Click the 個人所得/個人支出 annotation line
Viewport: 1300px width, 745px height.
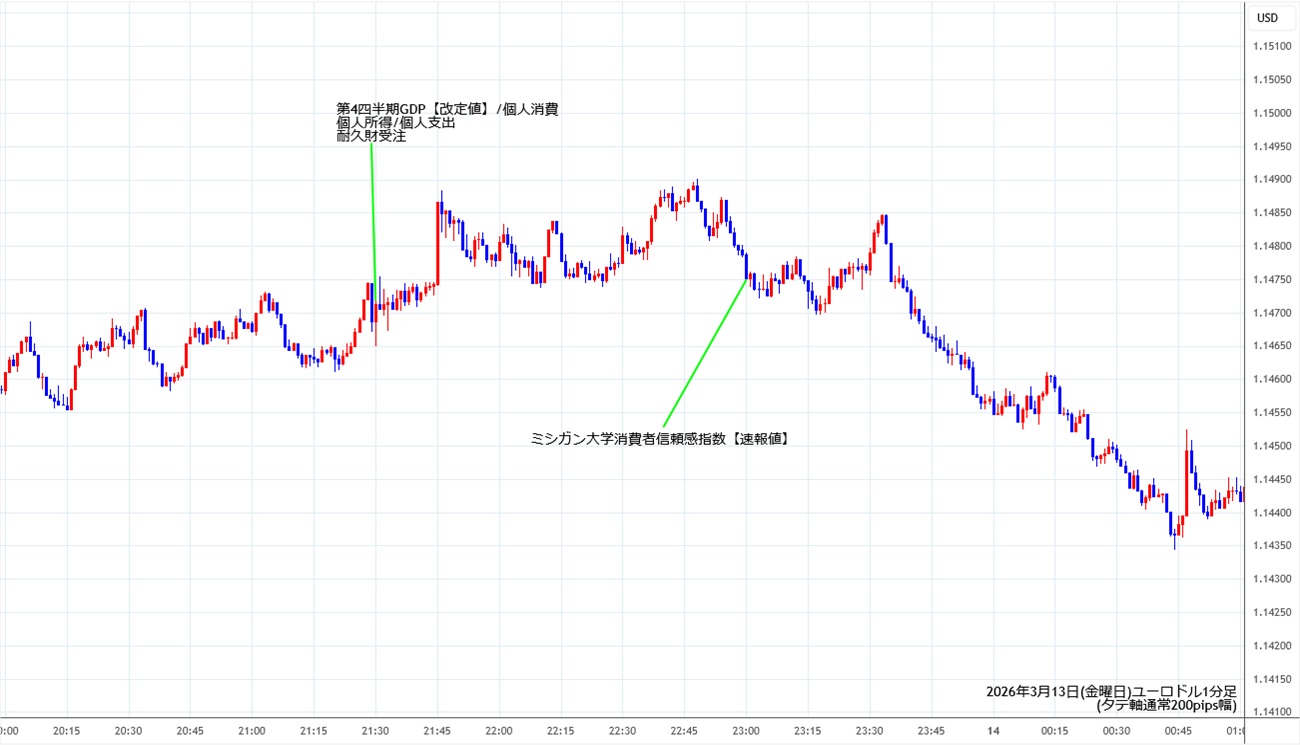pyautogui.click(x=395, y=123)
